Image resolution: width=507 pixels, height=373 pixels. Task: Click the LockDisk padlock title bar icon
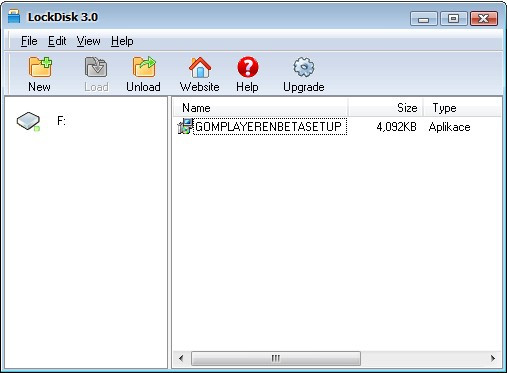[x=14, y=17]
